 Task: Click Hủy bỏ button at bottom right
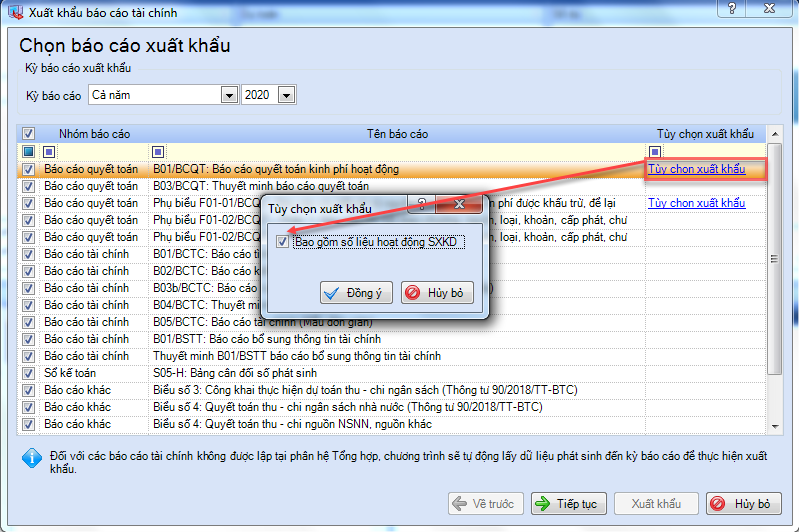pos(744,504)
